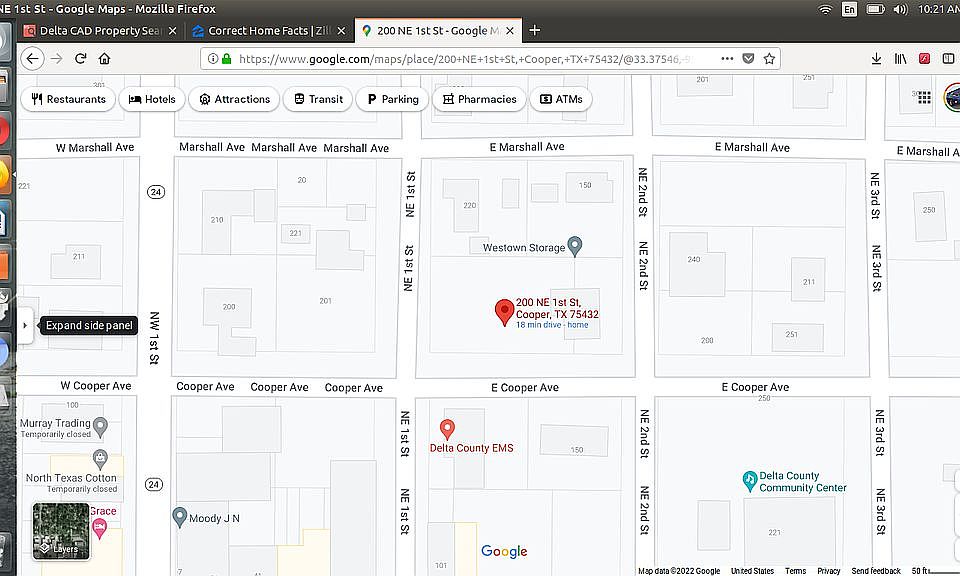Select the Pharmacies category chip
Viewport: 960px width, 576px height.
tap(479, 99)
